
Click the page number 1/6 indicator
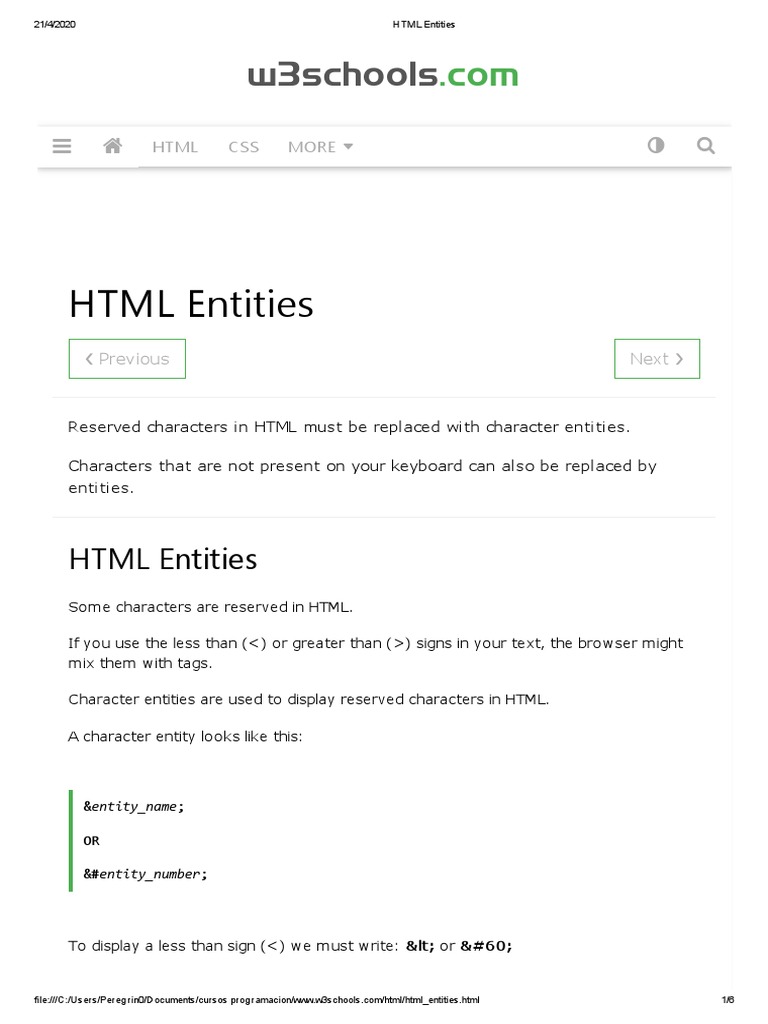click(727, 1000)
